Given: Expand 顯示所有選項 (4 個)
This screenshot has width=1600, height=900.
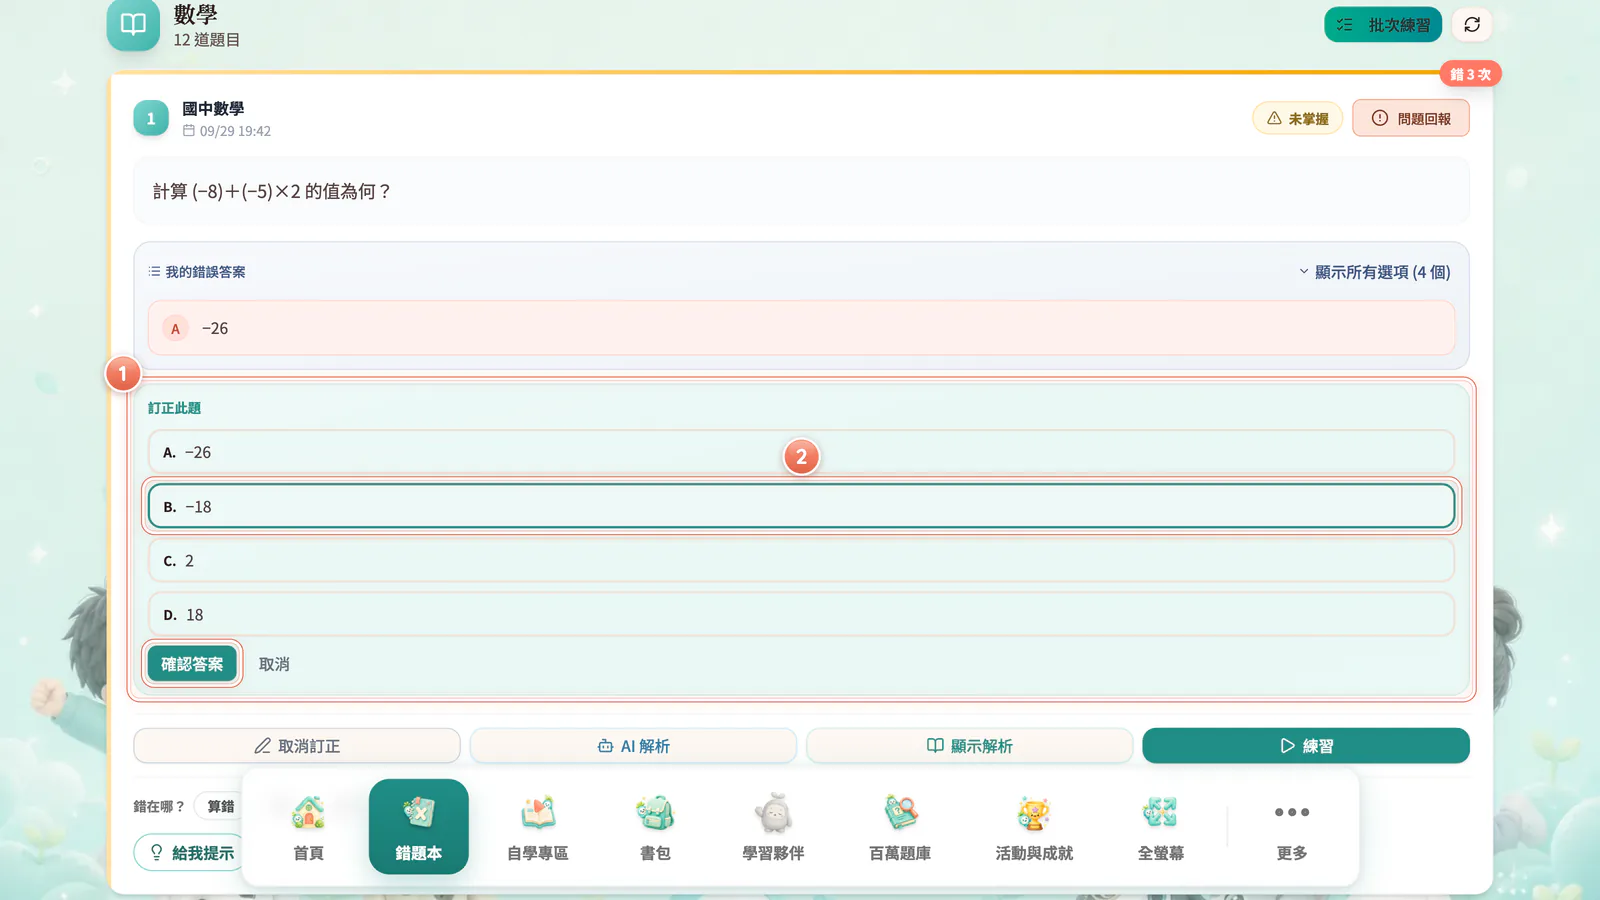Looking at the screenshot, I should tap(1374, 272).
